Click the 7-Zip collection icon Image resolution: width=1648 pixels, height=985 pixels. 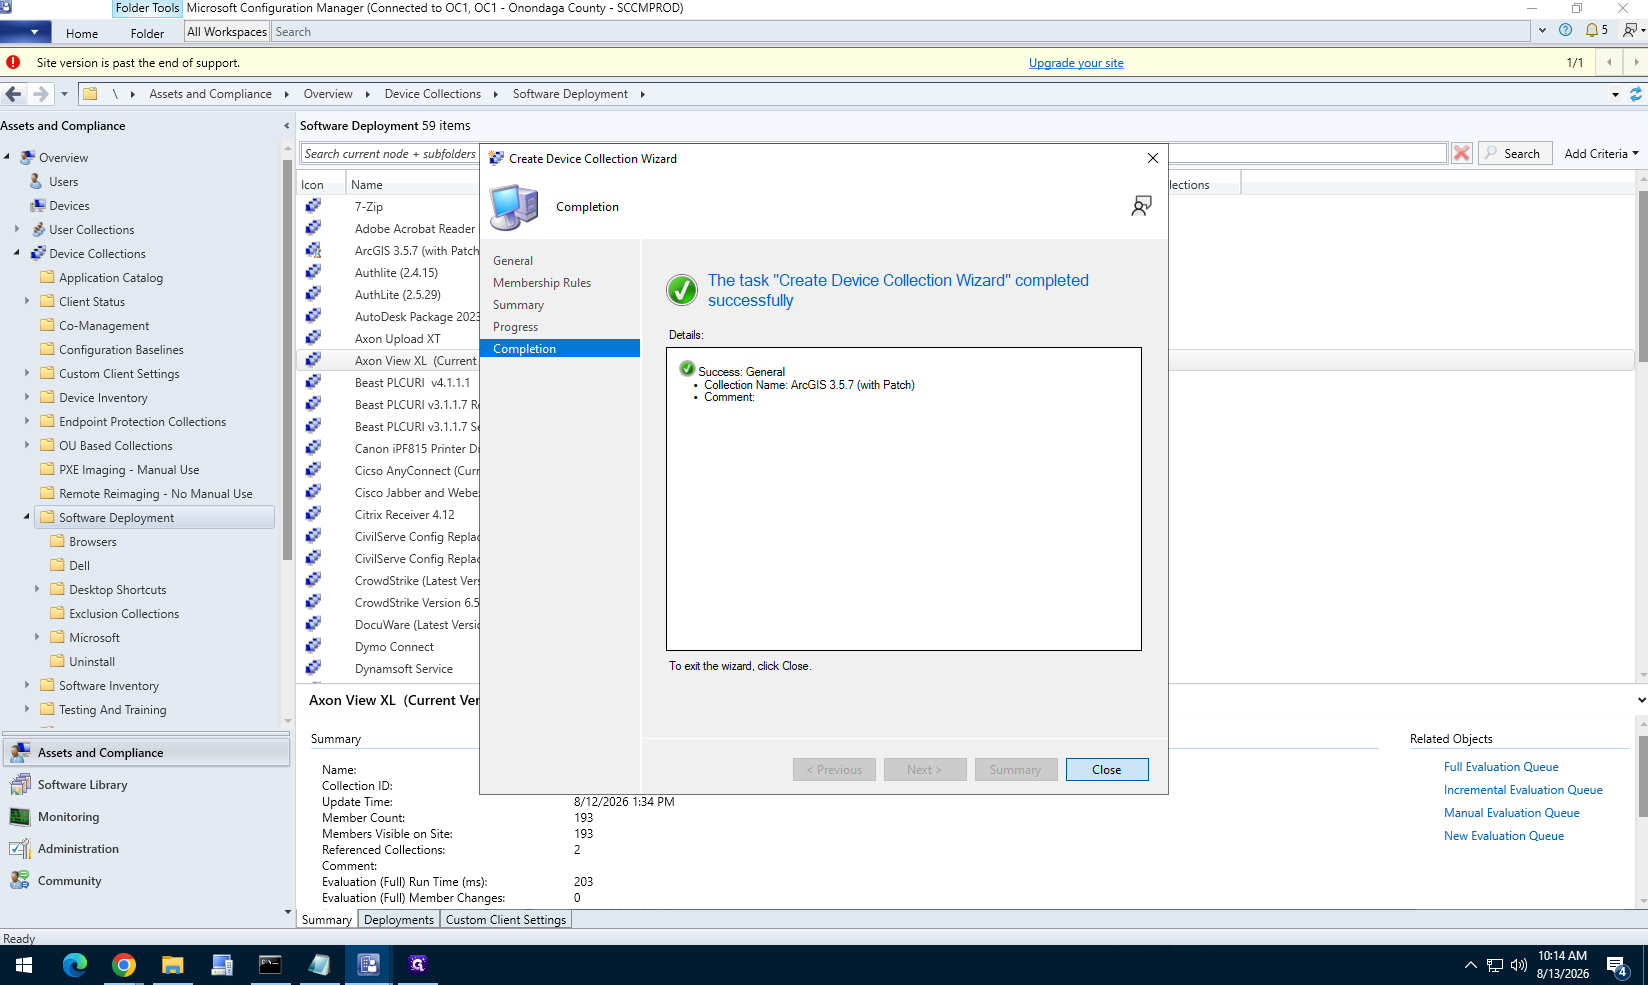point(313,206)
